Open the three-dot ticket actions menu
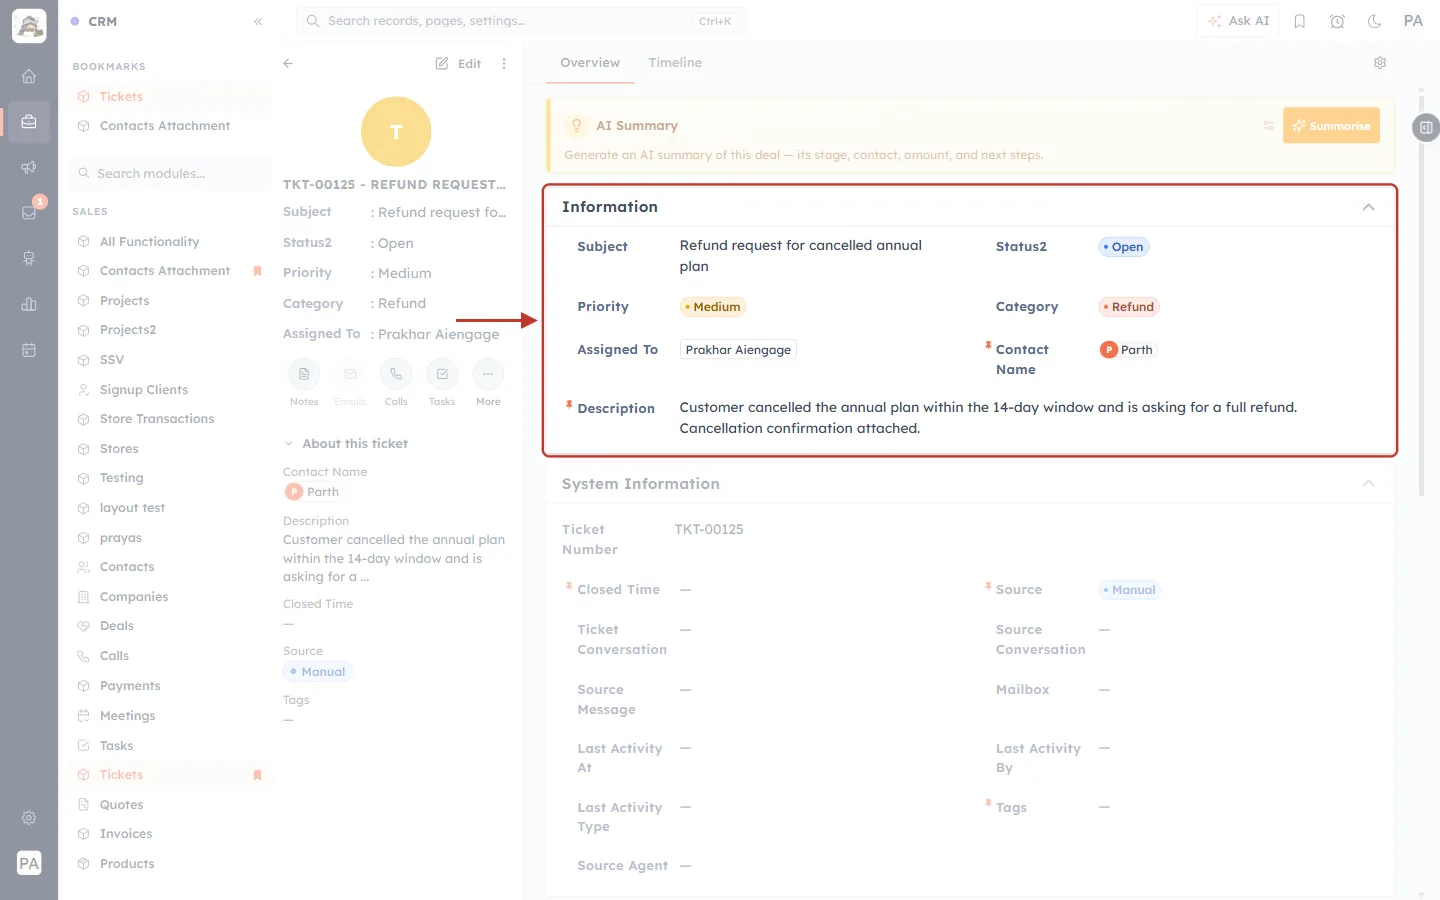This screenshot has height=900, width=1440. [504, 63]
